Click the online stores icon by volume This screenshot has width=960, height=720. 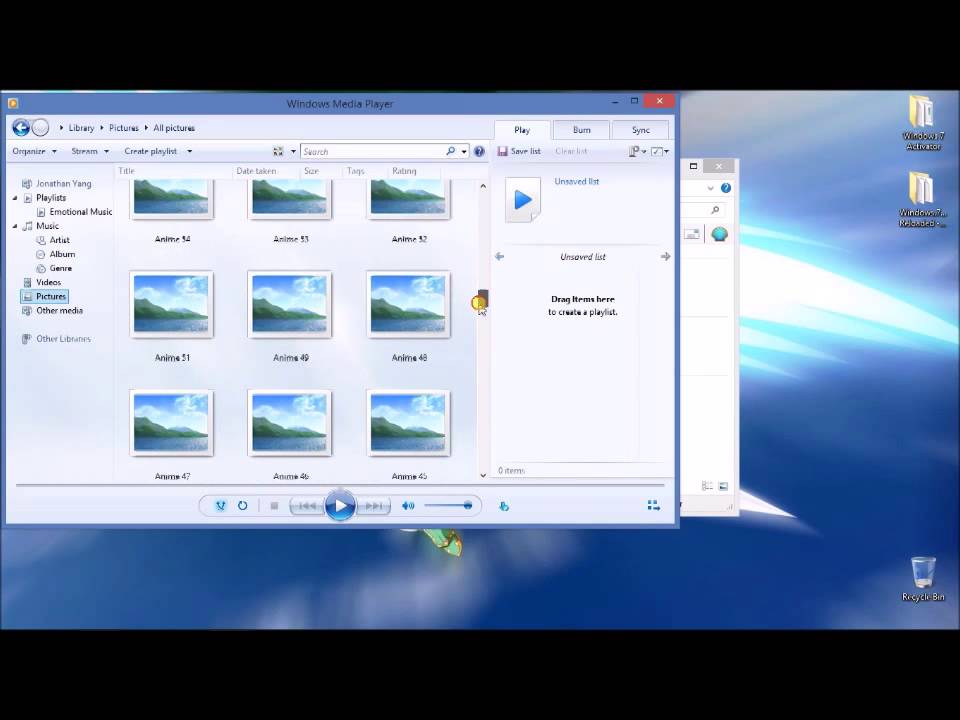(503, 506)
